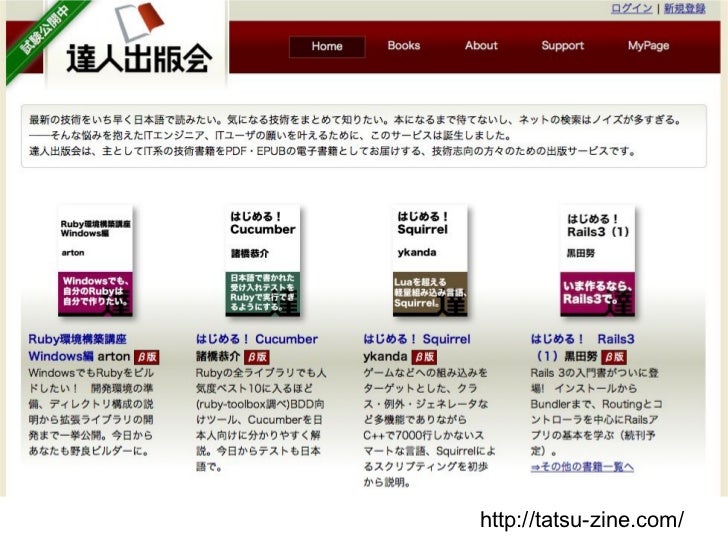Image resolution: width=728 pixels, height=546 pixels.
Task: Click the description starting Rubyの全ライブラリでも人気度
Action: [x=261, y=420]
